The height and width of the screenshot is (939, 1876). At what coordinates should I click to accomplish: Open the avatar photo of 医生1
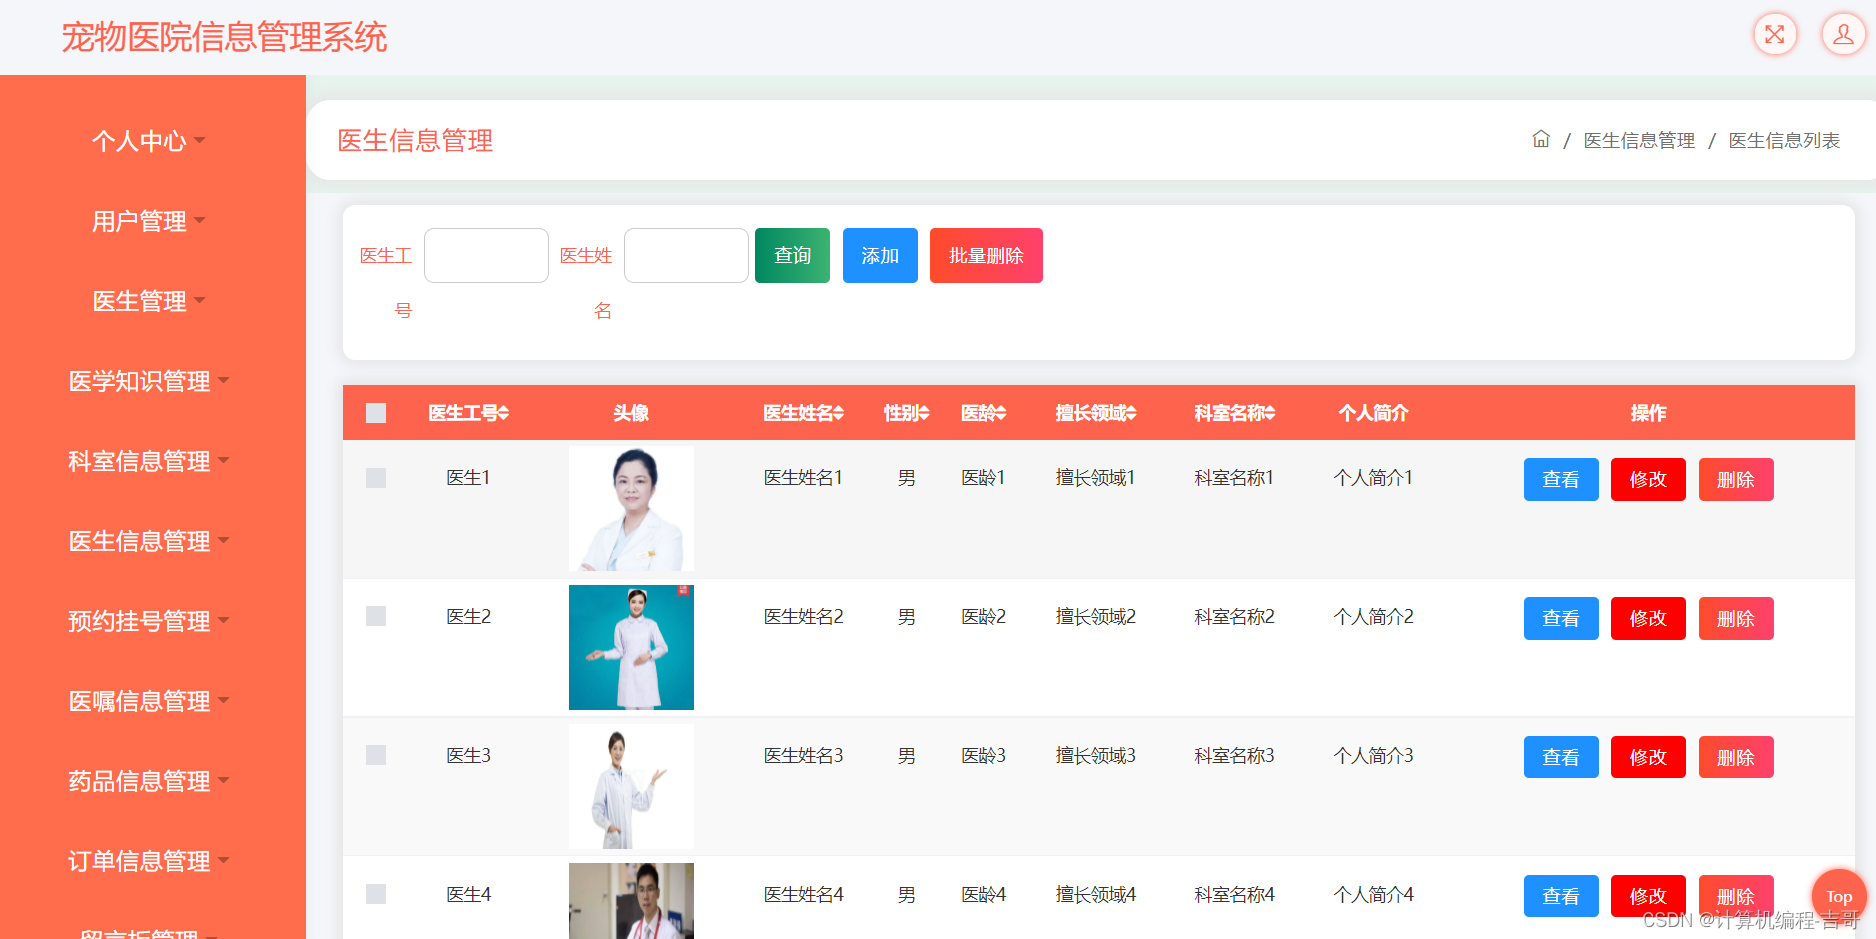tap(631, 509)
